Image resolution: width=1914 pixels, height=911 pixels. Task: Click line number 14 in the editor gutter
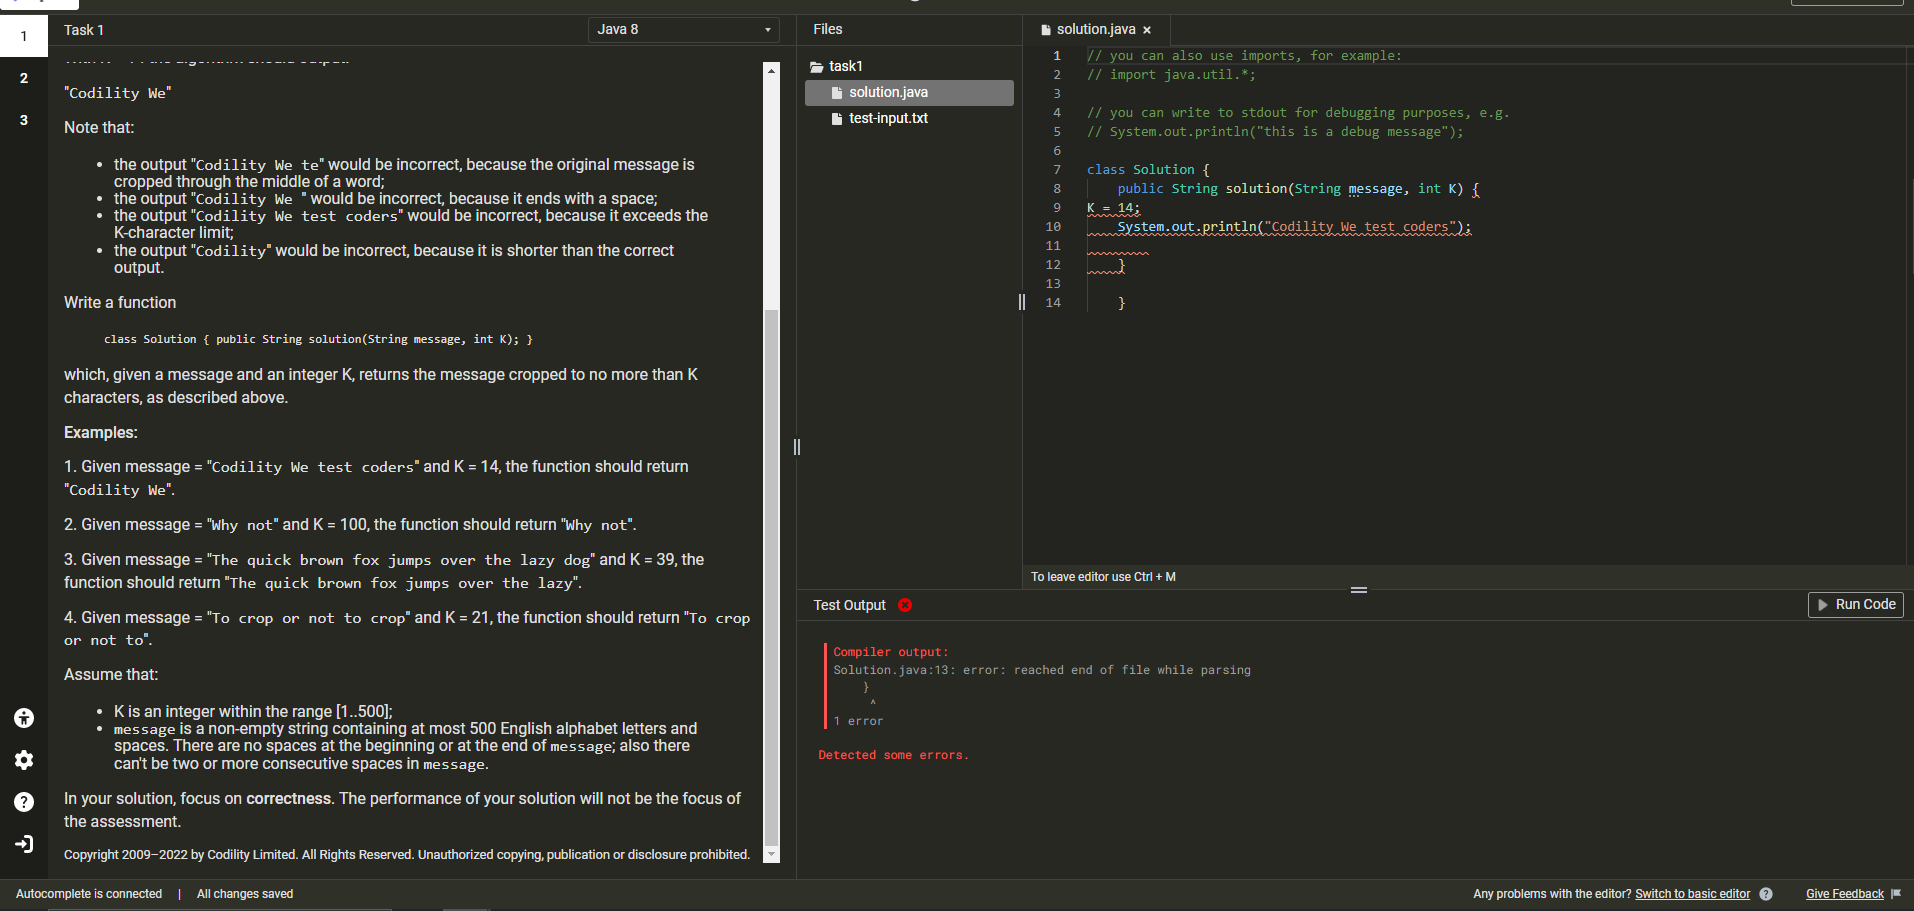(1053, 303)
